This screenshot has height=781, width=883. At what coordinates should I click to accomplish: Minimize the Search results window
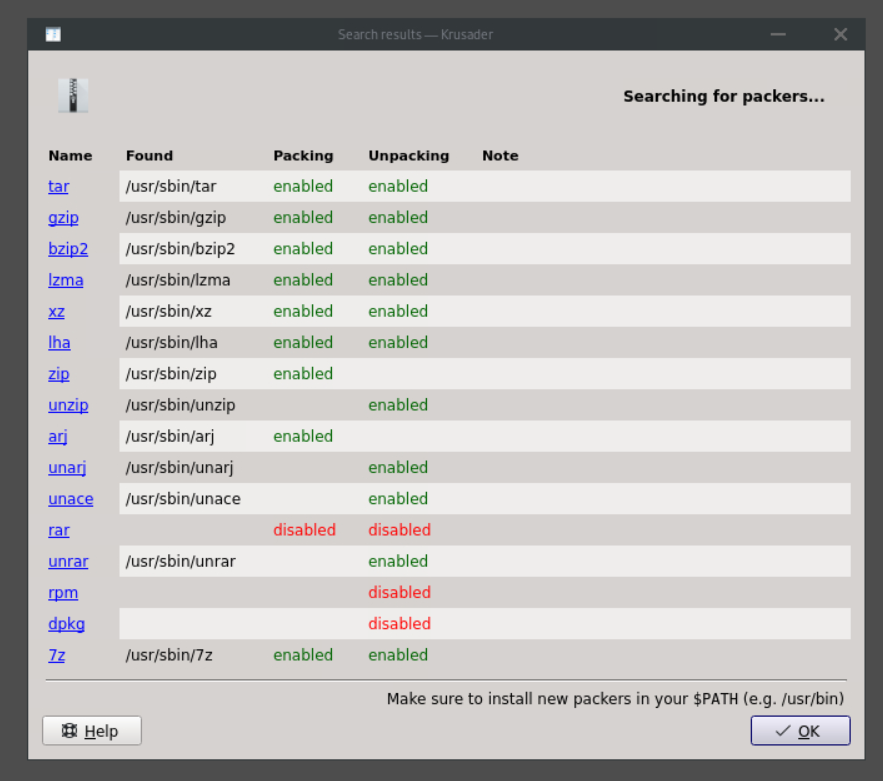click(x=778, y=34)
